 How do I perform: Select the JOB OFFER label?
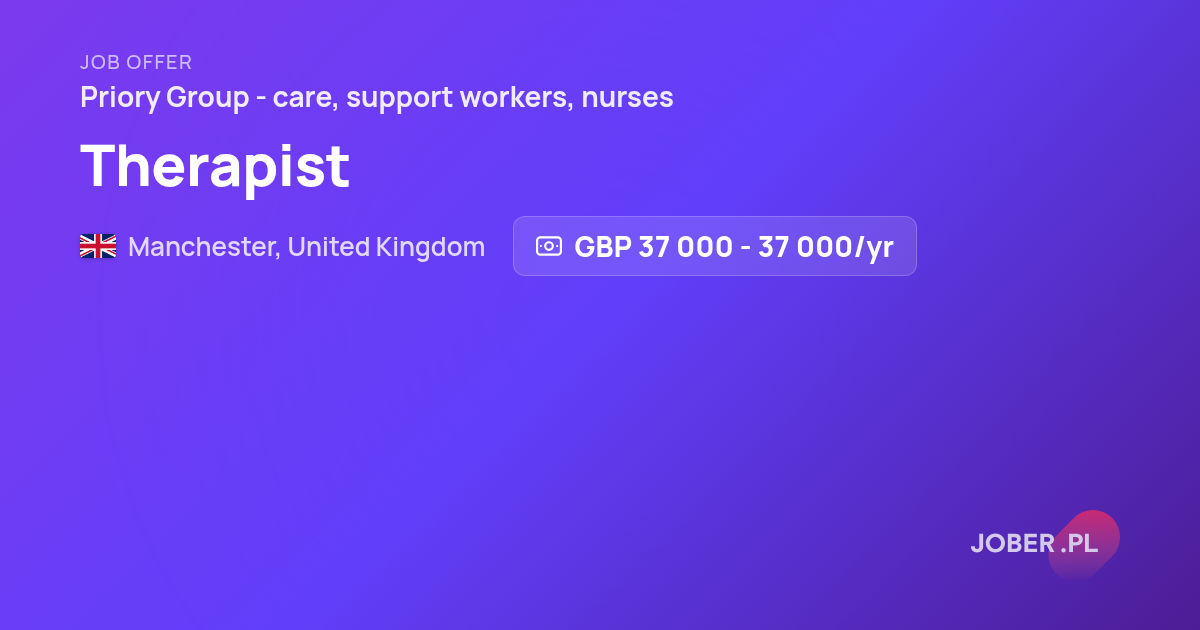pos(136,62)
